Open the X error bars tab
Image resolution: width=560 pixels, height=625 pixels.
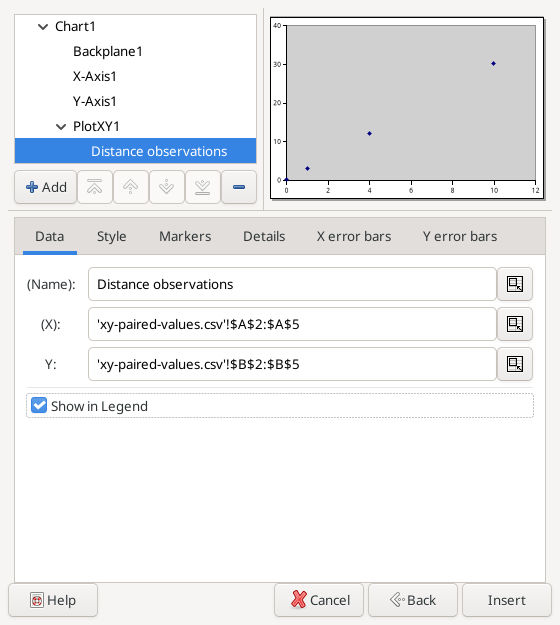tap(354, 236)
